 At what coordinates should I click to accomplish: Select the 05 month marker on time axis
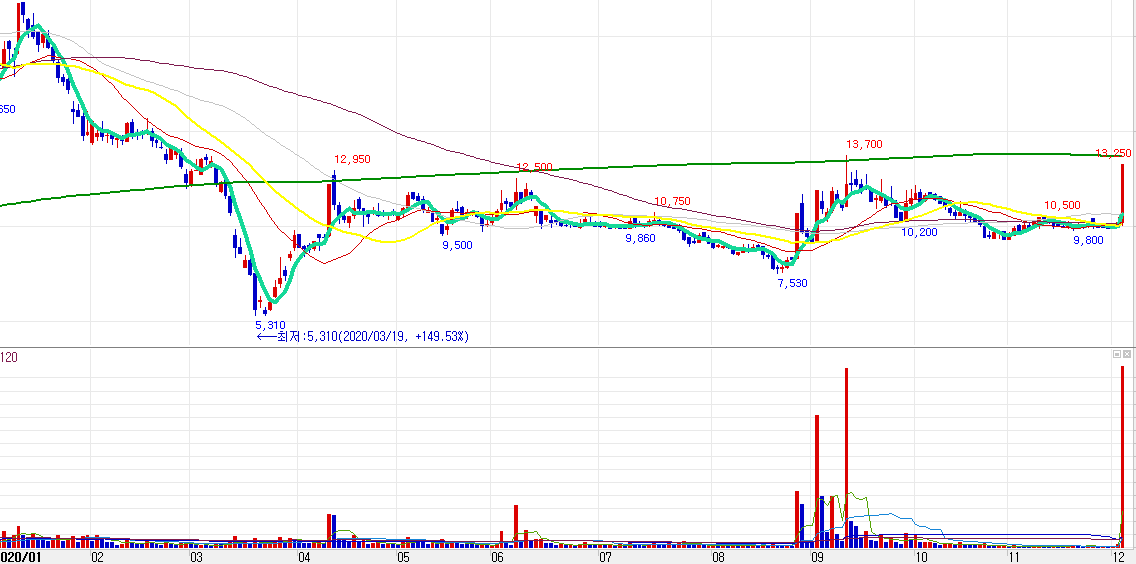pyautogui.click(x=404, y=557)
